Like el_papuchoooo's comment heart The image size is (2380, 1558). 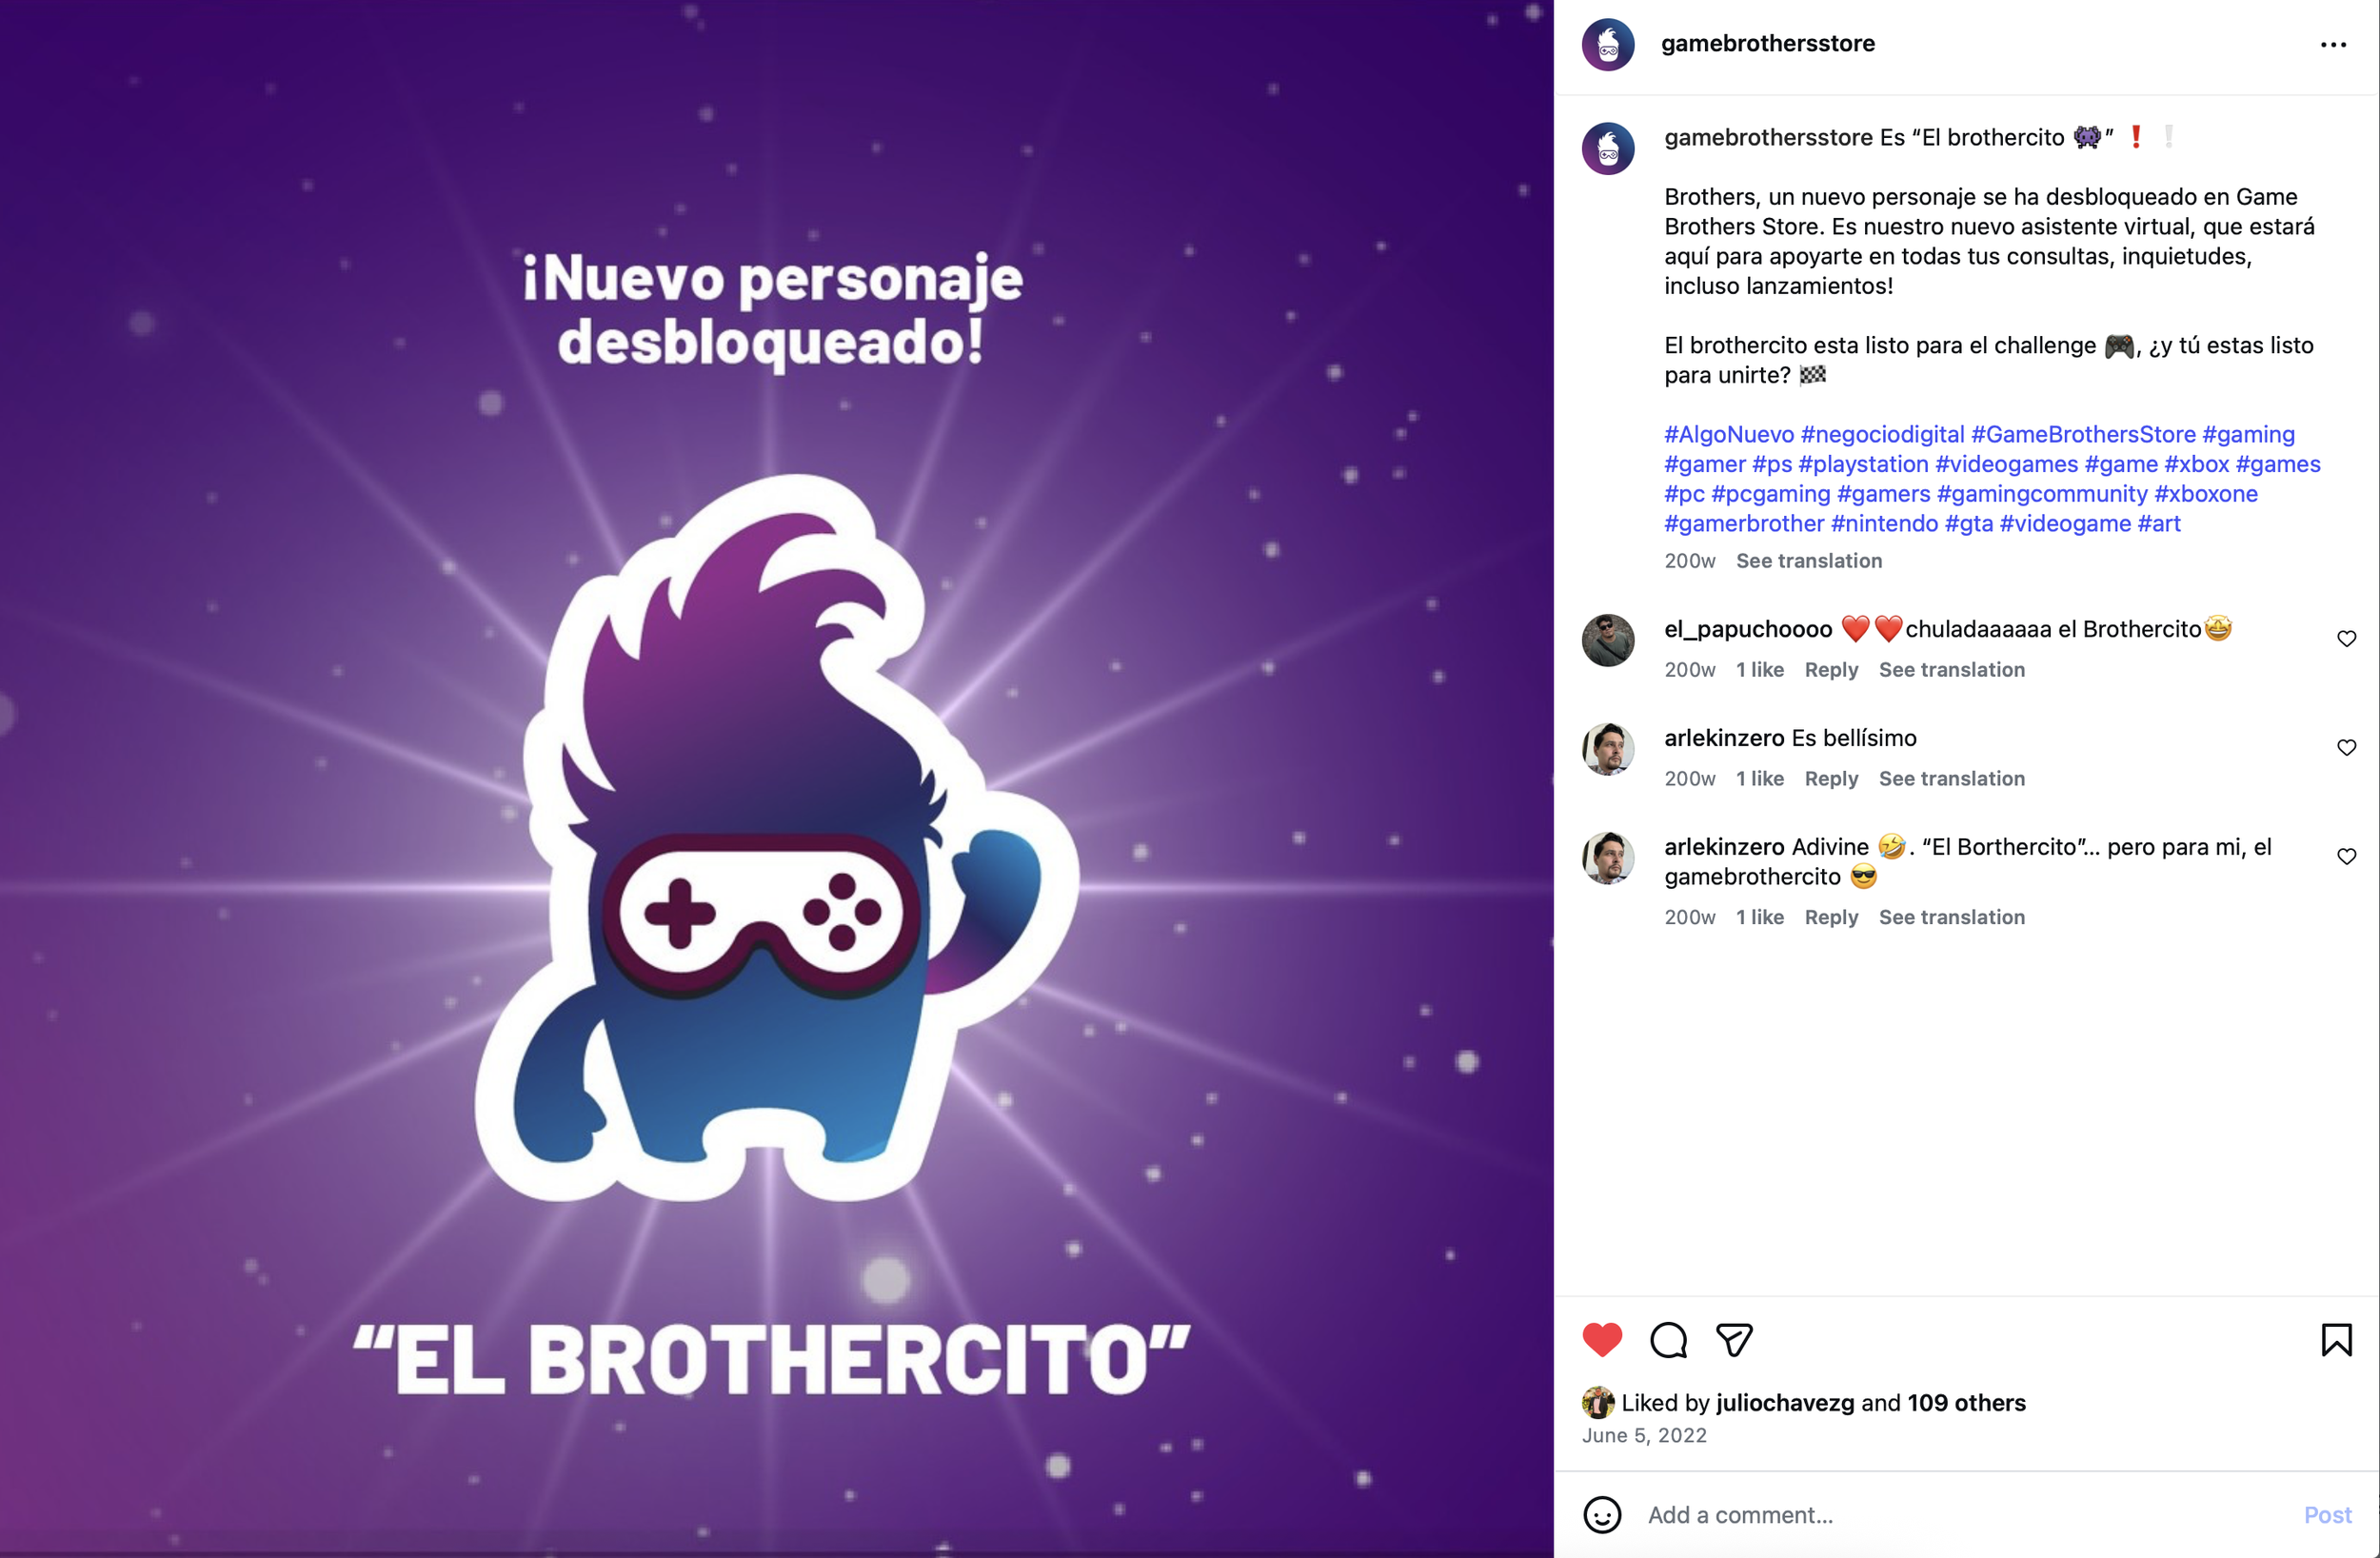click(x=2346, y=638)
